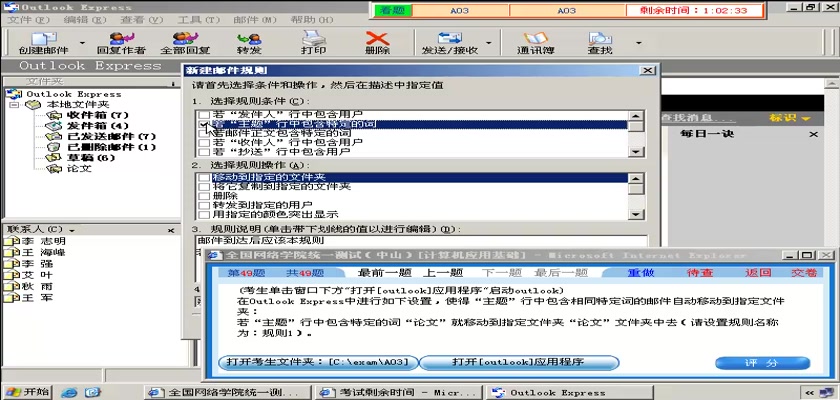Check 用指定的颜色突出显示 action
This screenshot has width=840, height=400.
(x=203, y=215)
